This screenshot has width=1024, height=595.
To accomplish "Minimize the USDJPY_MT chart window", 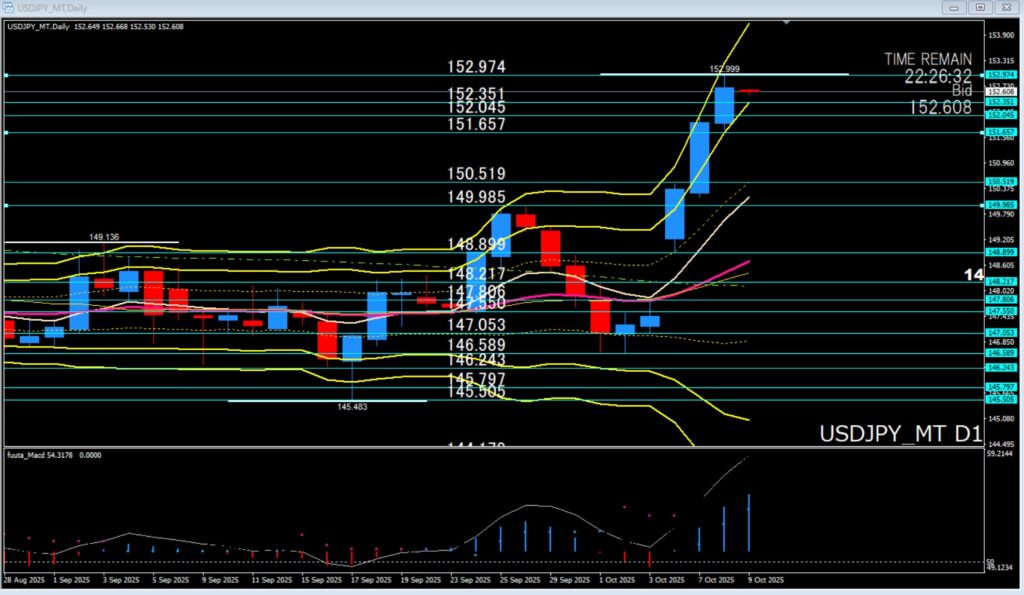I will (x=954, y=8).
